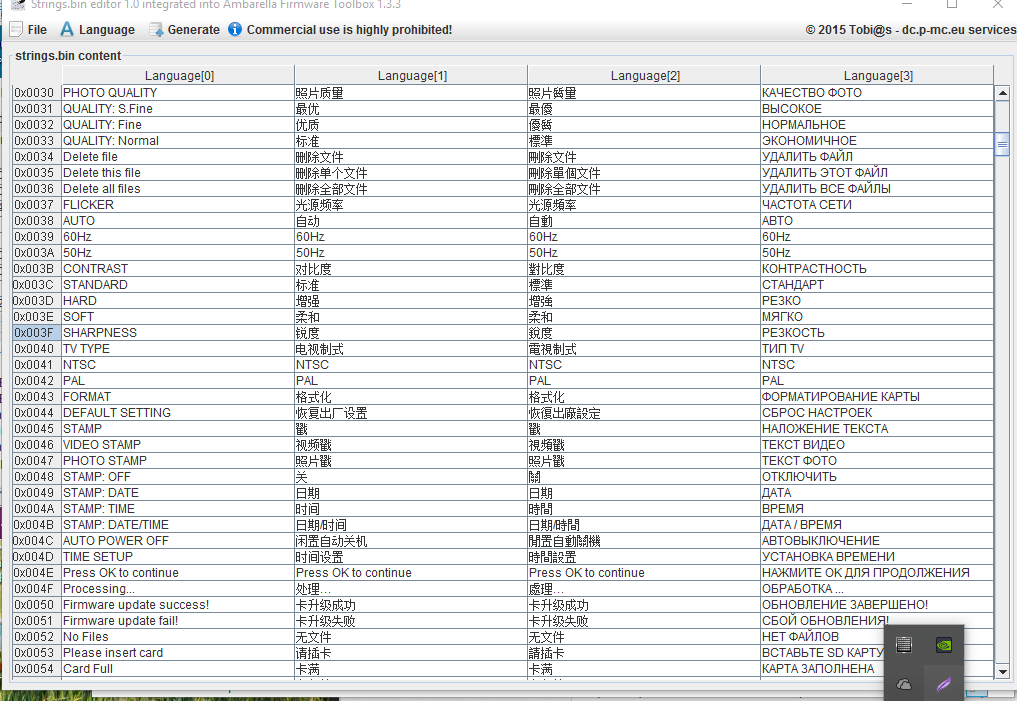Open the File menu
The image size is (1017, 701).
[28, 29]
